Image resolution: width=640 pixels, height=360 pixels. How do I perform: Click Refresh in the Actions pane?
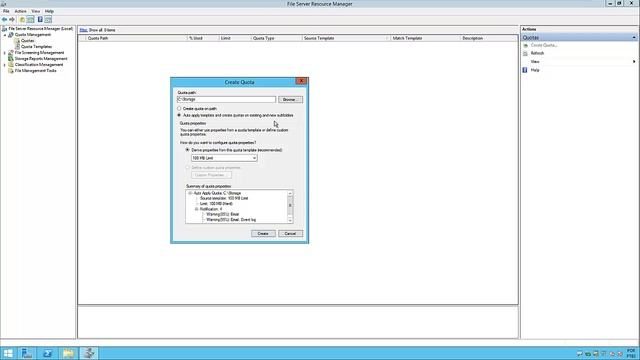coord(537,53)
